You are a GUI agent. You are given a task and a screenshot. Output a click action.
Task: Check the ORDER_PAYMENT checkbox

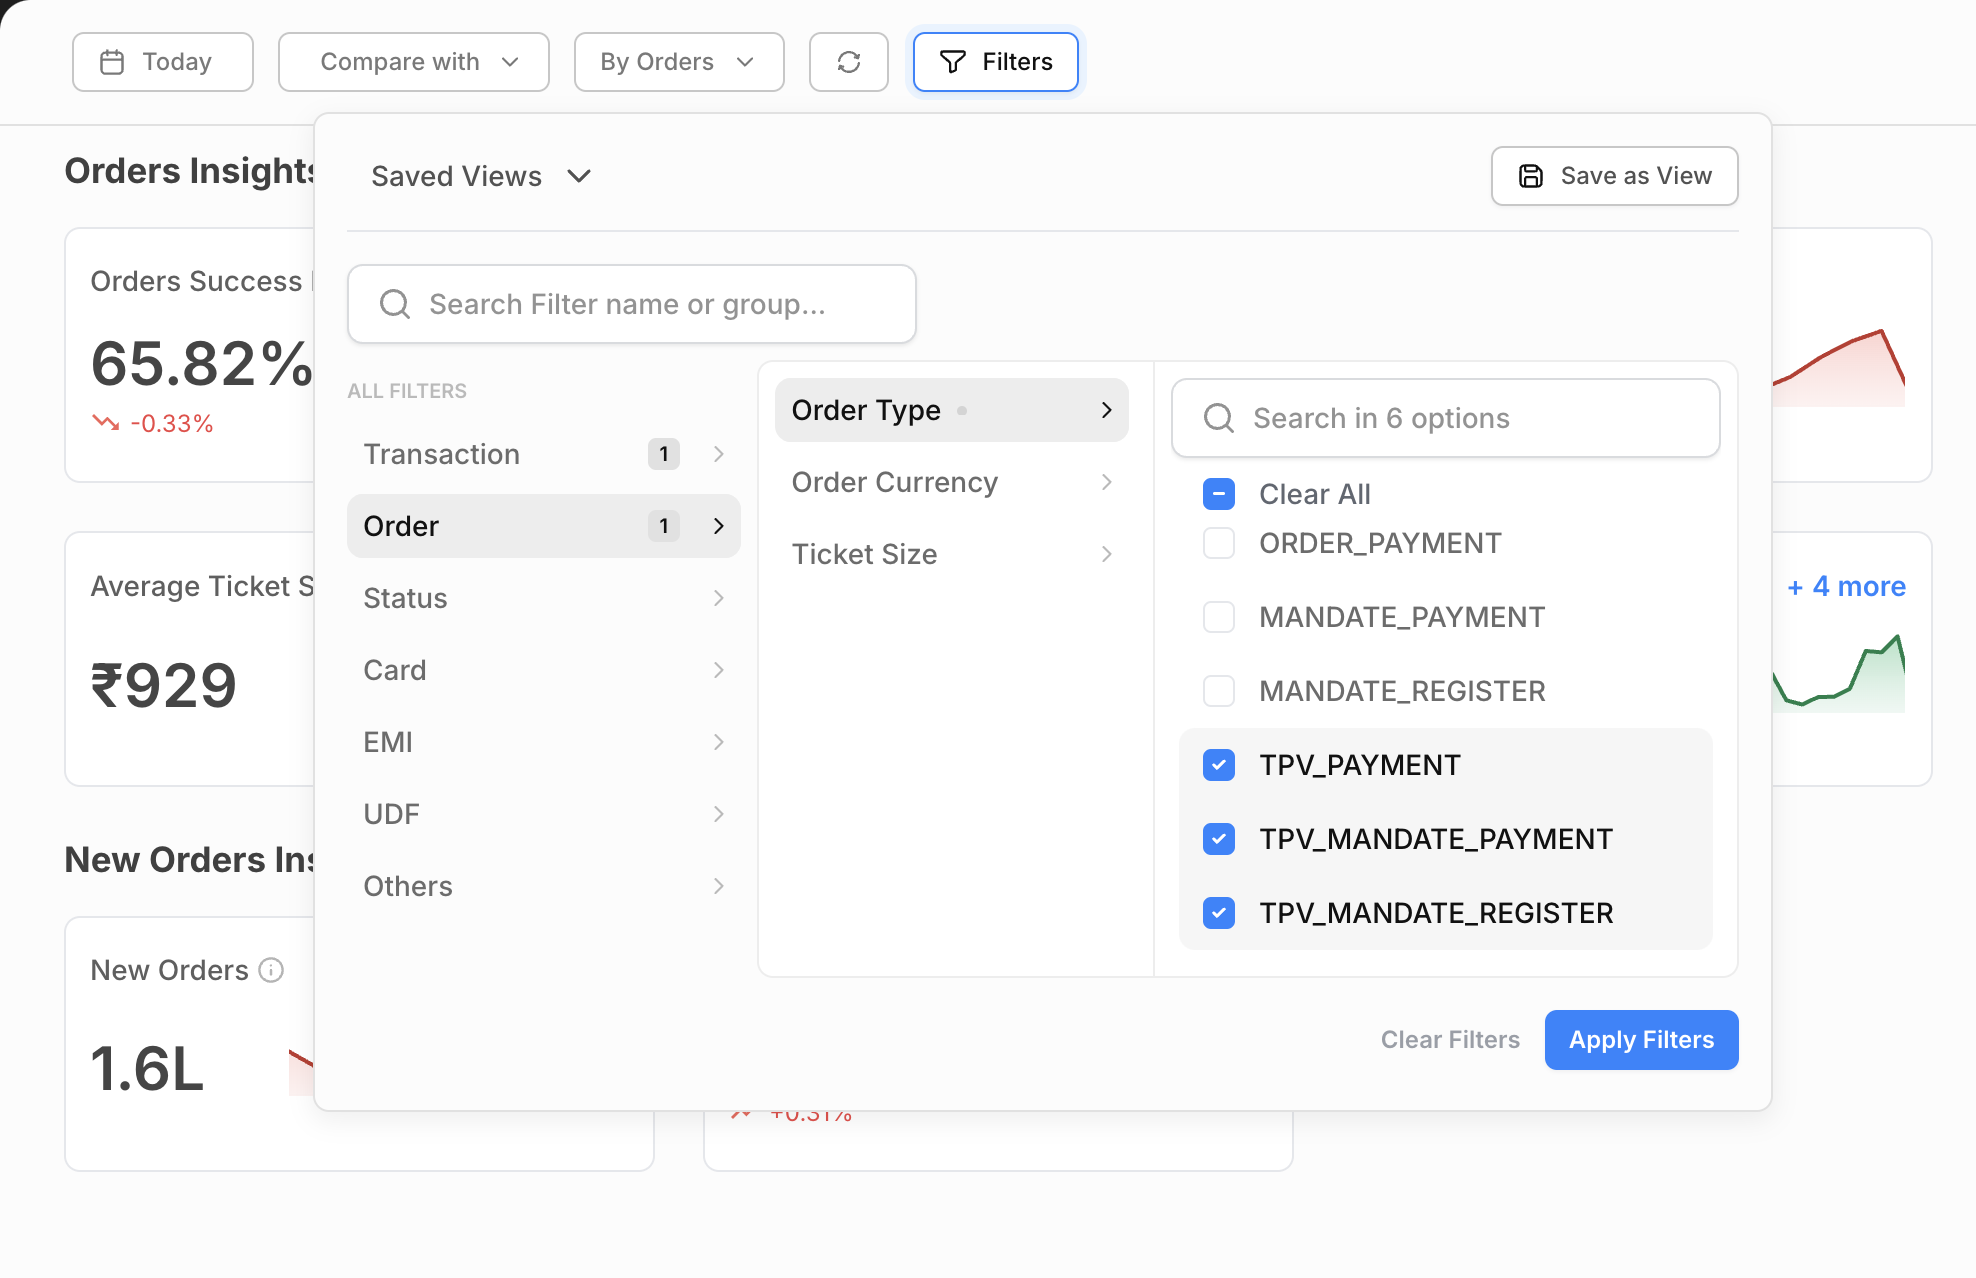tap(1218, 543)
